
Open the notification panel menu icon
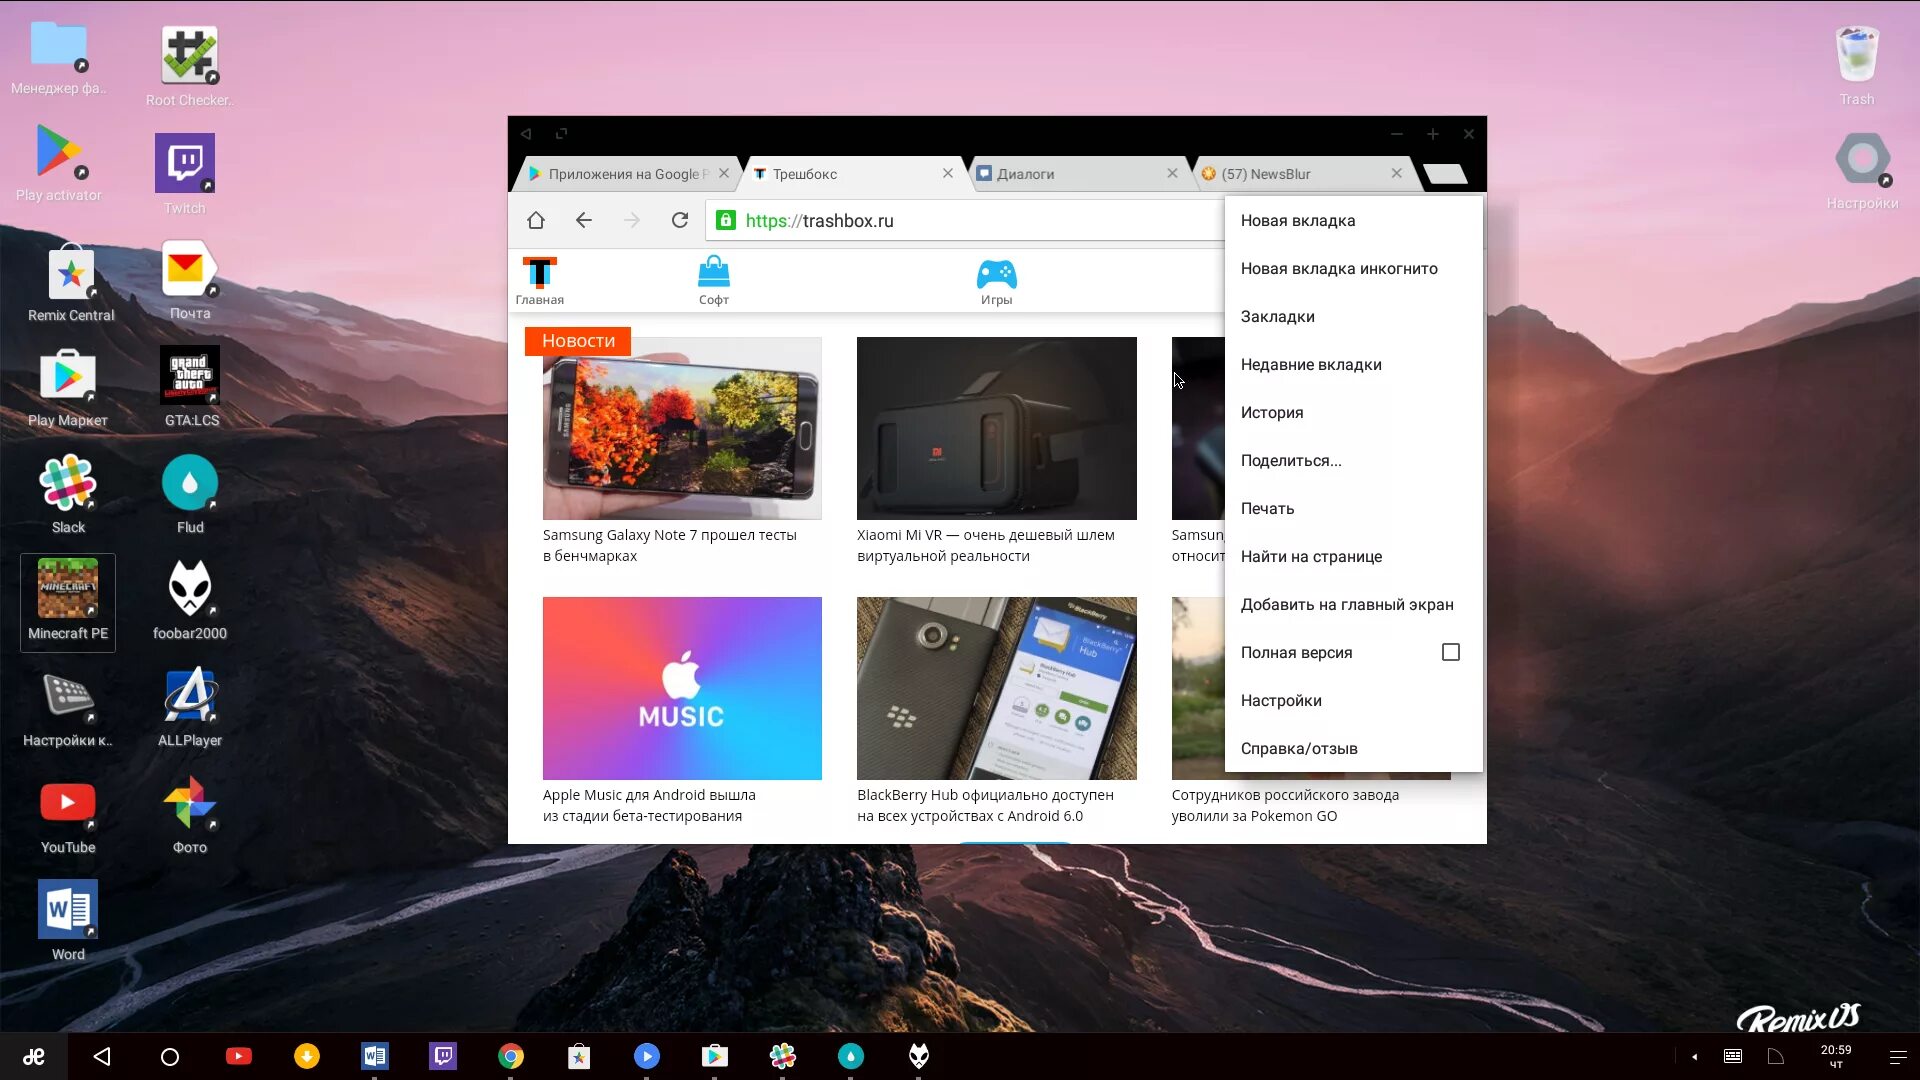pos(1897,1056)
